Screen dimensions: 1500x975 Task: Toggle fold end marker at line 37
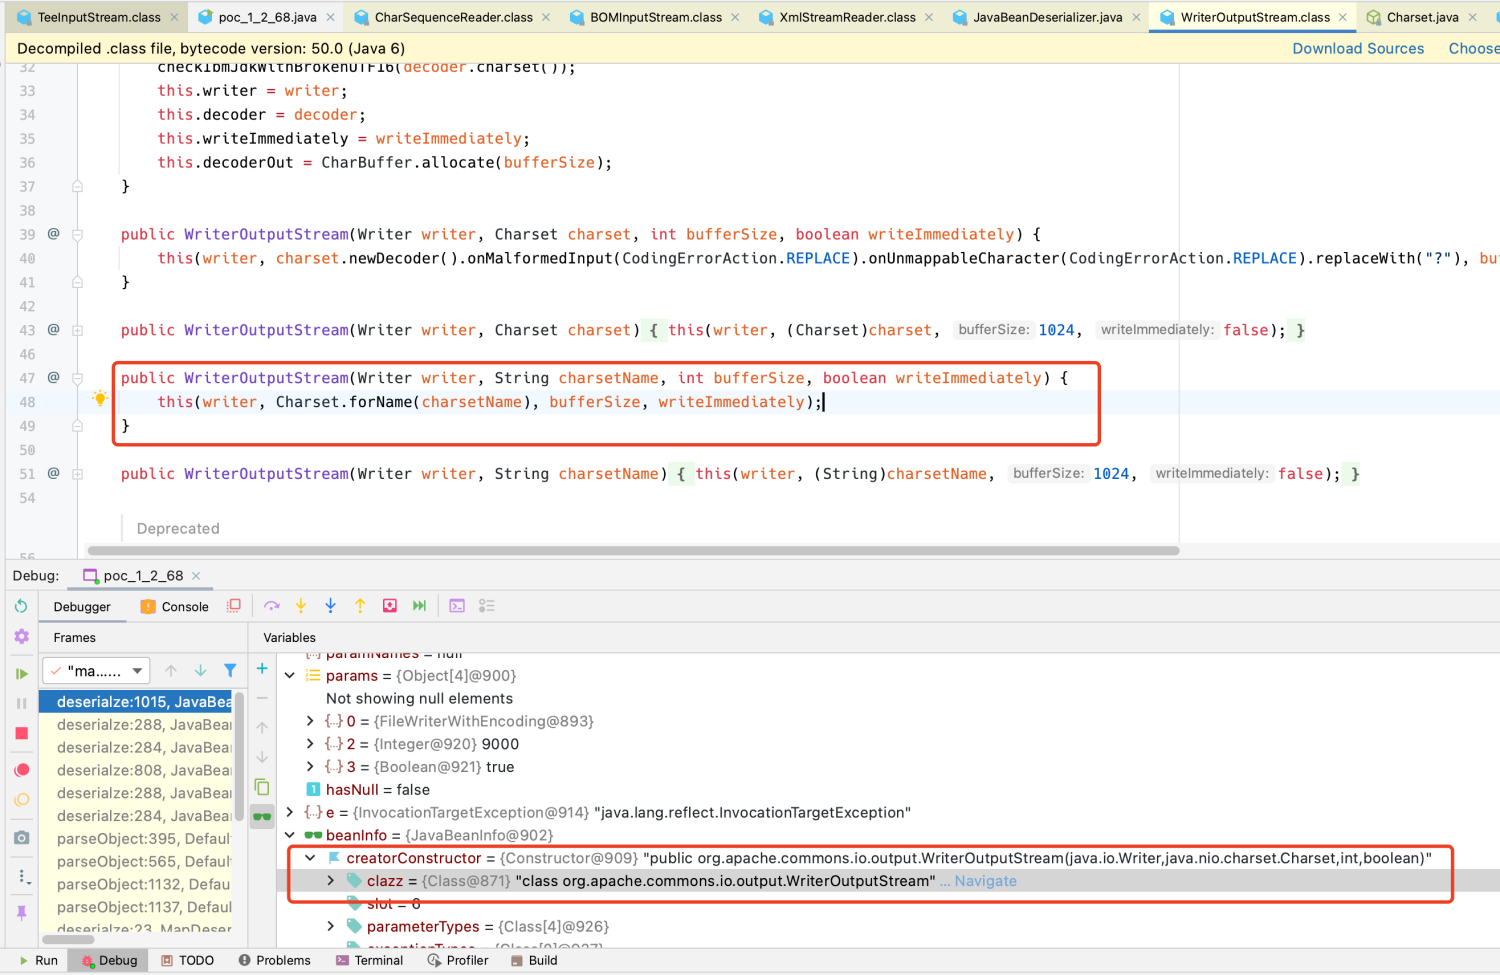[x=77, y=186]
